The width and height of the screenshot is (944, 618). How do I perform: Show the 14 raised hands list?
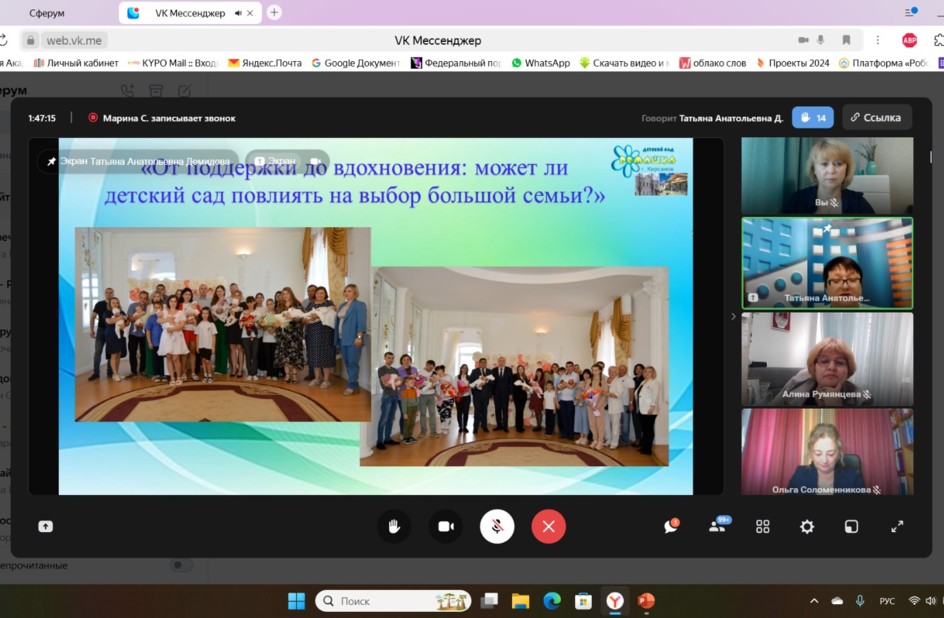(x=813, y=117)
